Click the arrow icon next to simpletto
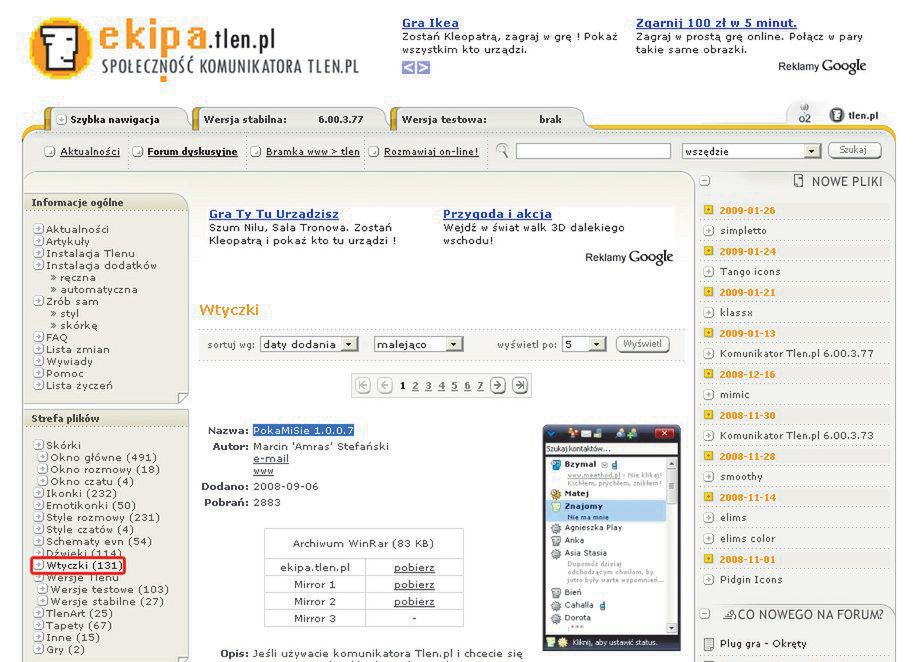This screenshot has width=917, height=662. pyautogui.click(x=709, y=230)
